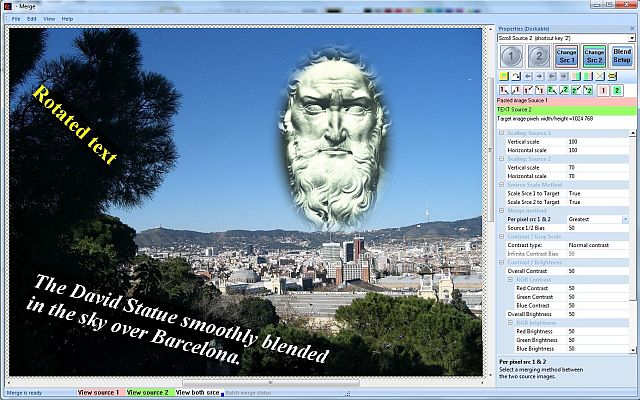The image size is (640, 400).
Task: Click the Source 1/2 Bias value field
Action: pyautogui.click(x=598, y=228)
